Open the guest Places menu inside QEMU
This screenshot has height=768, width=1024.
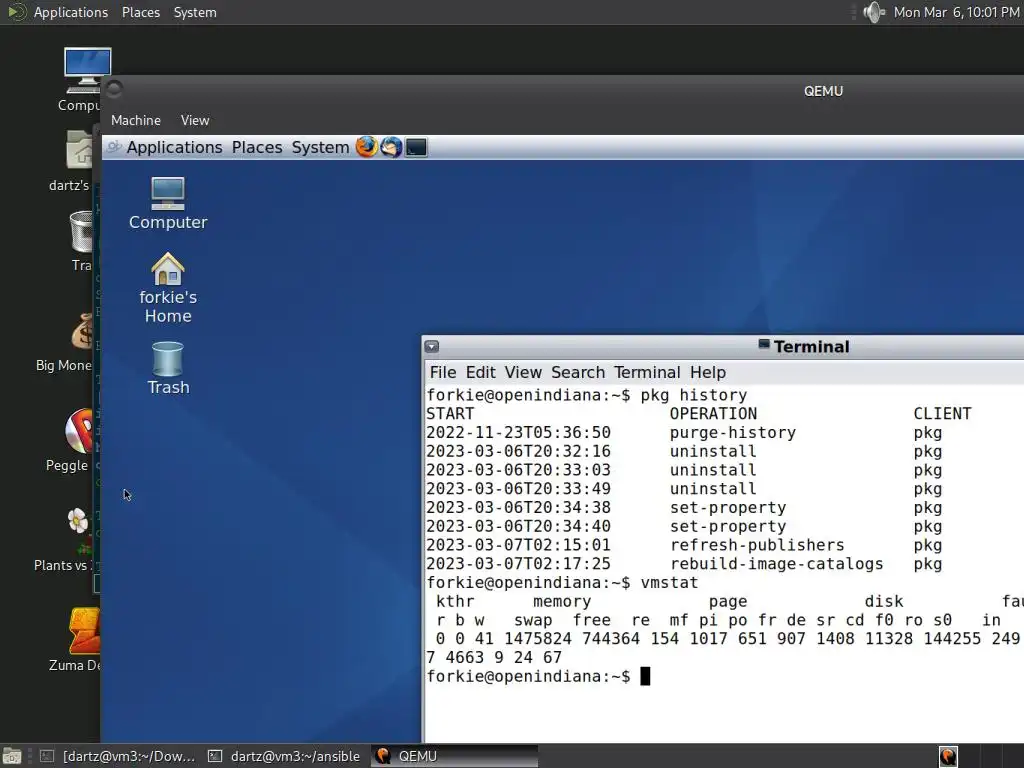[x=257, y=148]
